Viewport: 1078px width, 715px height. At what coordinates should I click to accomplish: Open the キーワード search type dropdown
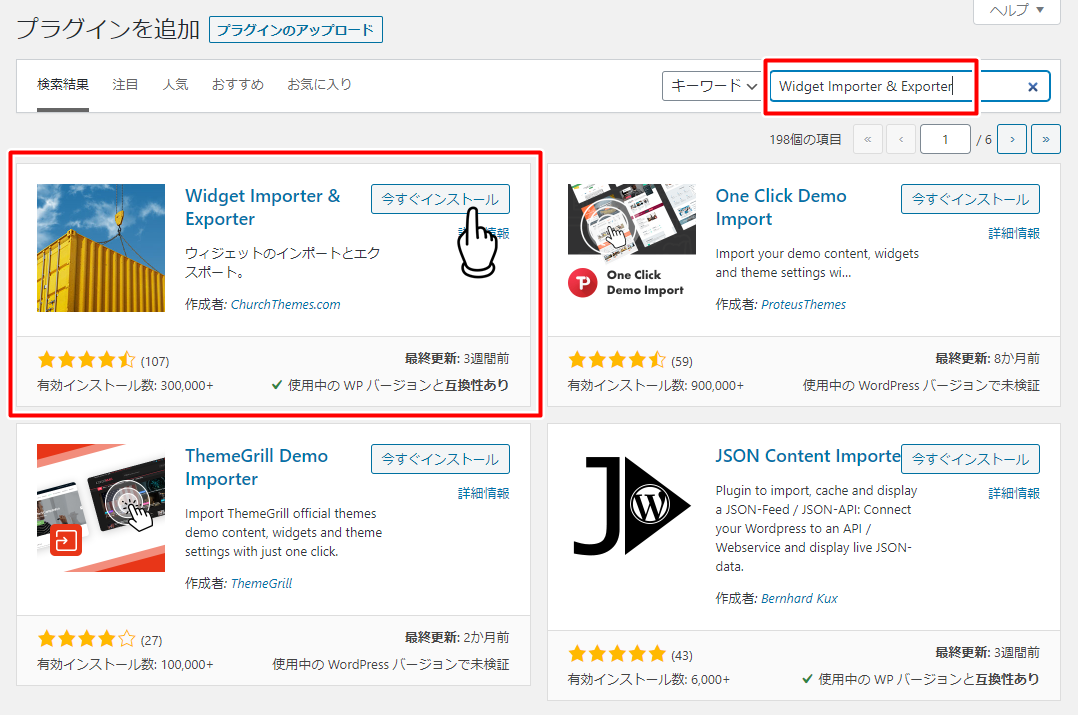[712, 86]
